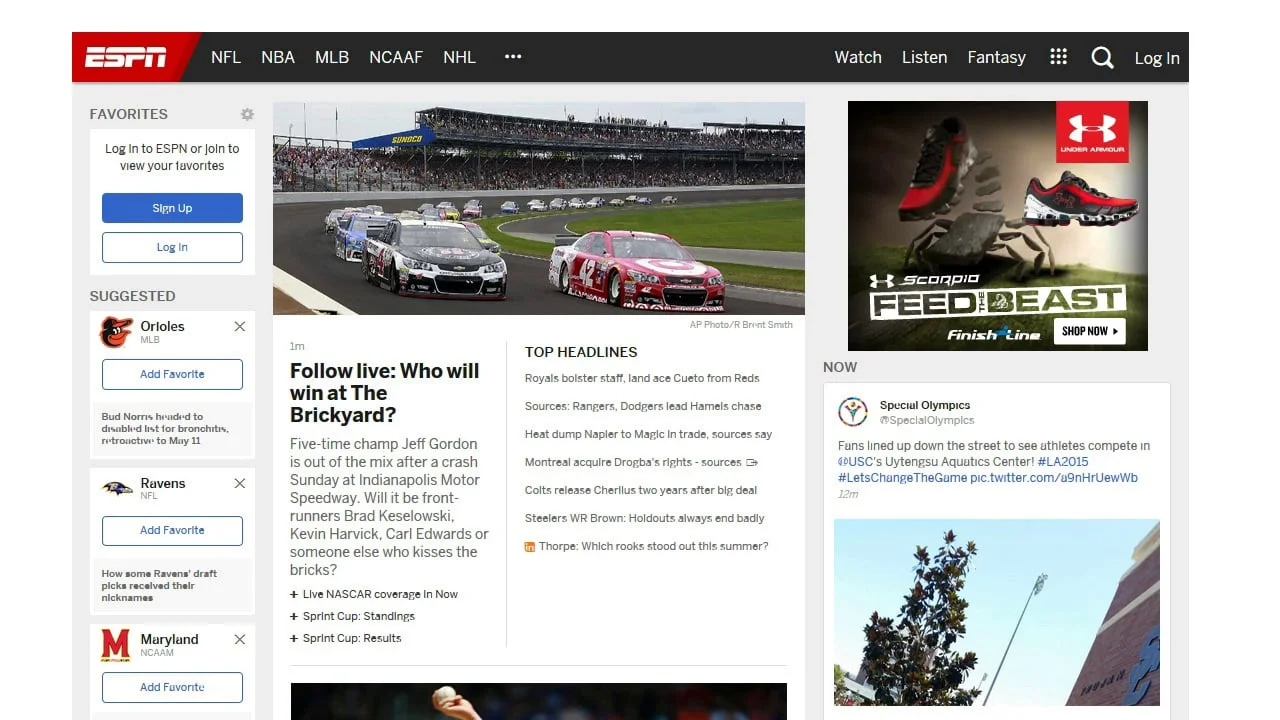Expand Sprint Cup: Standings link
The height and width of the screenshot is (720, 1280).
pos(352,616)
